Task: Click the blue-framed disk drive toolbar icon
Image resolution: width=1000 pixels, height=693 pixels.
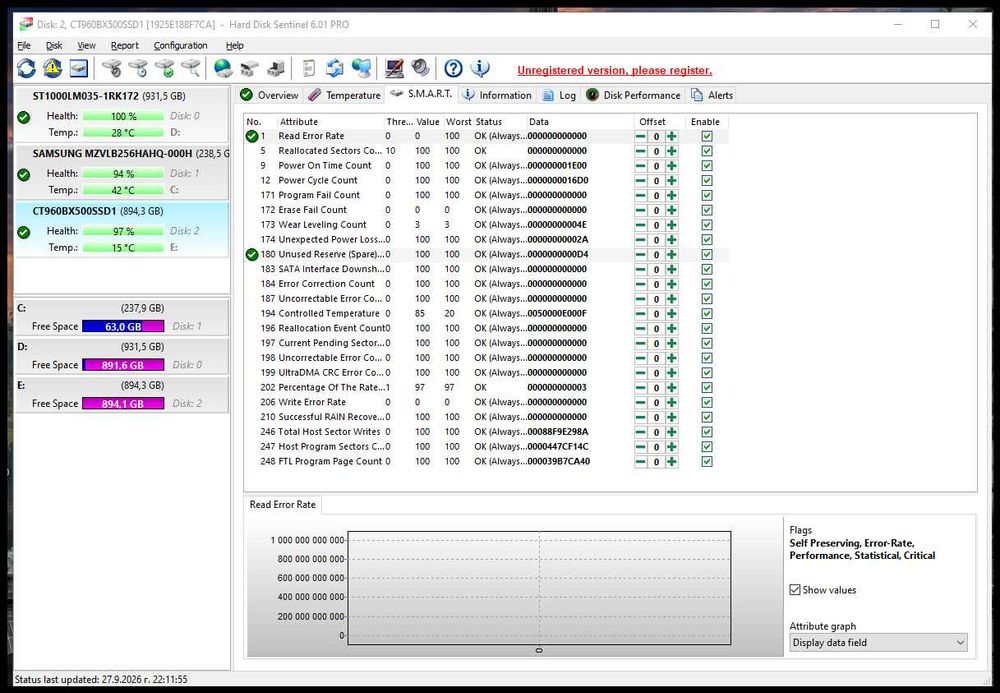Action: coord(79,68)
